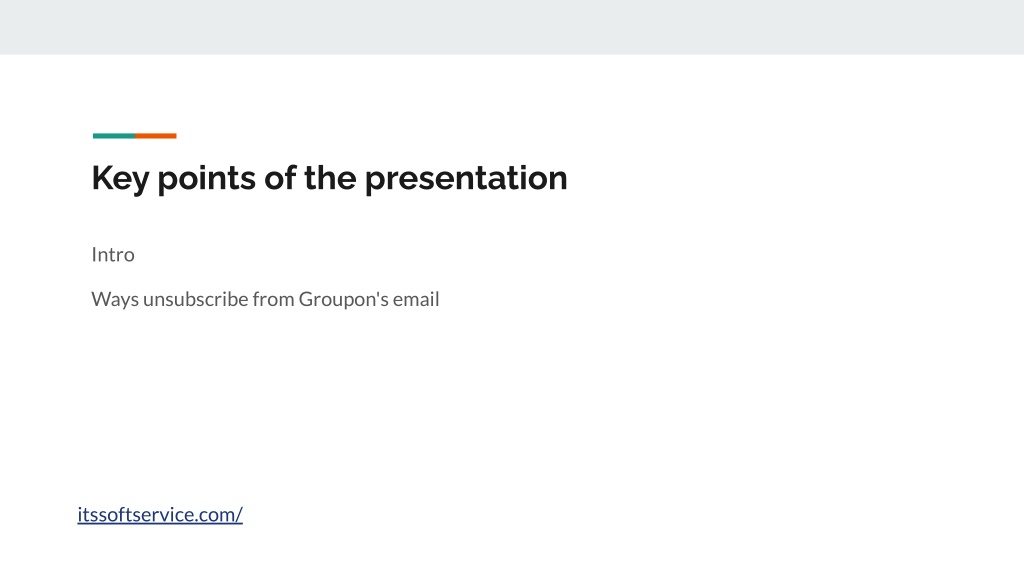
Task: Select the "Intro" bullet line
Action: point(113,254)
